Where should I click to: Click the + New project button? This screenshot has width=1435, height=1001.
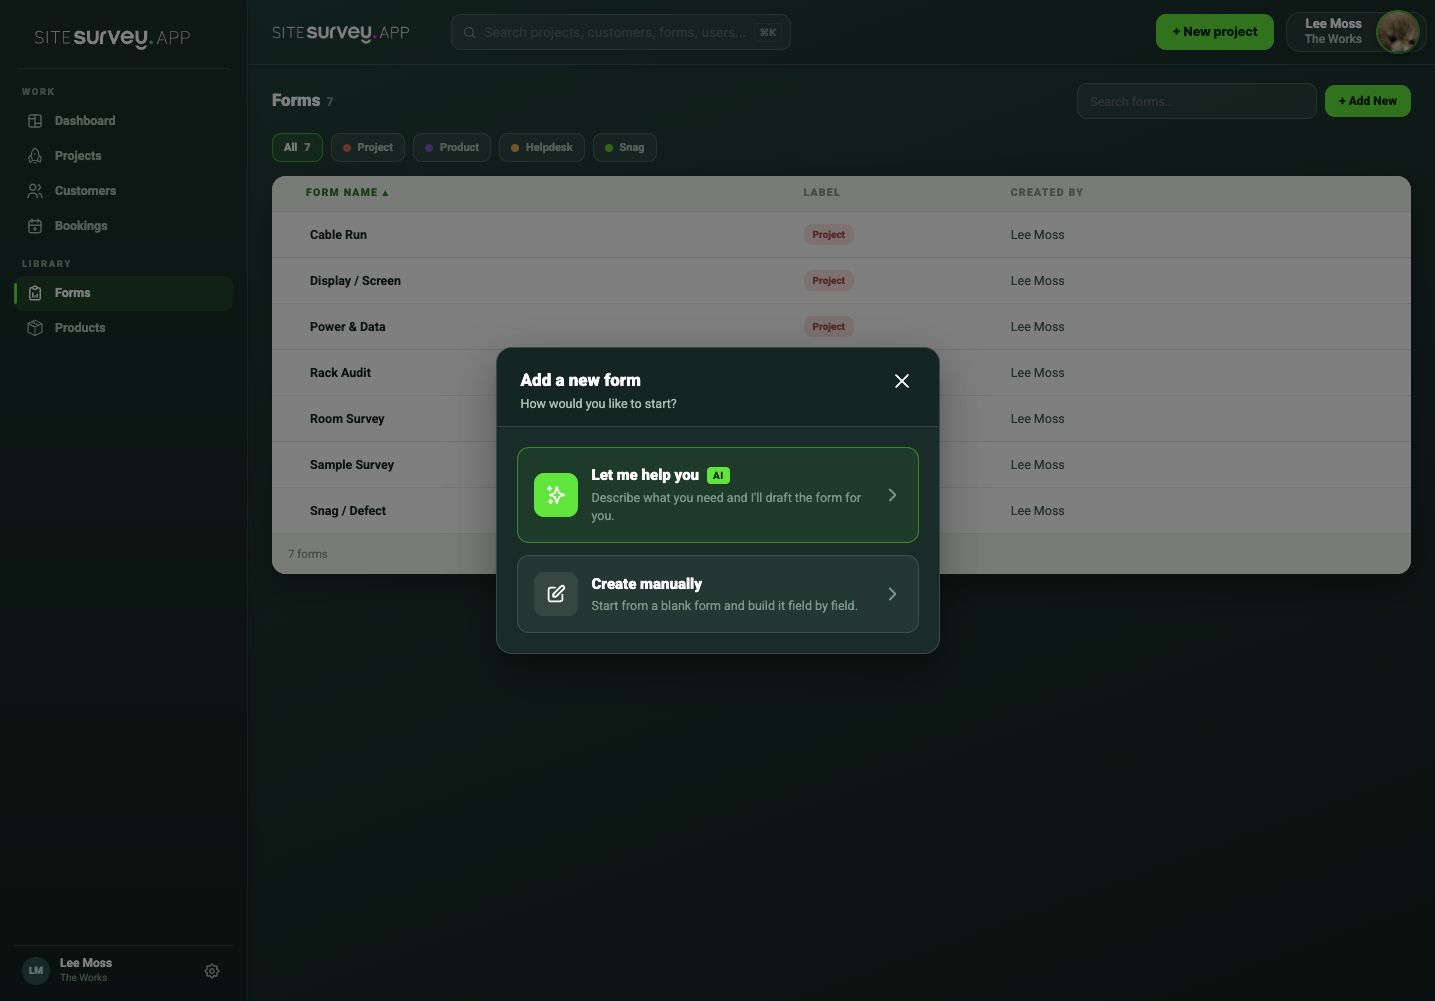click(x=1215, y=32)
